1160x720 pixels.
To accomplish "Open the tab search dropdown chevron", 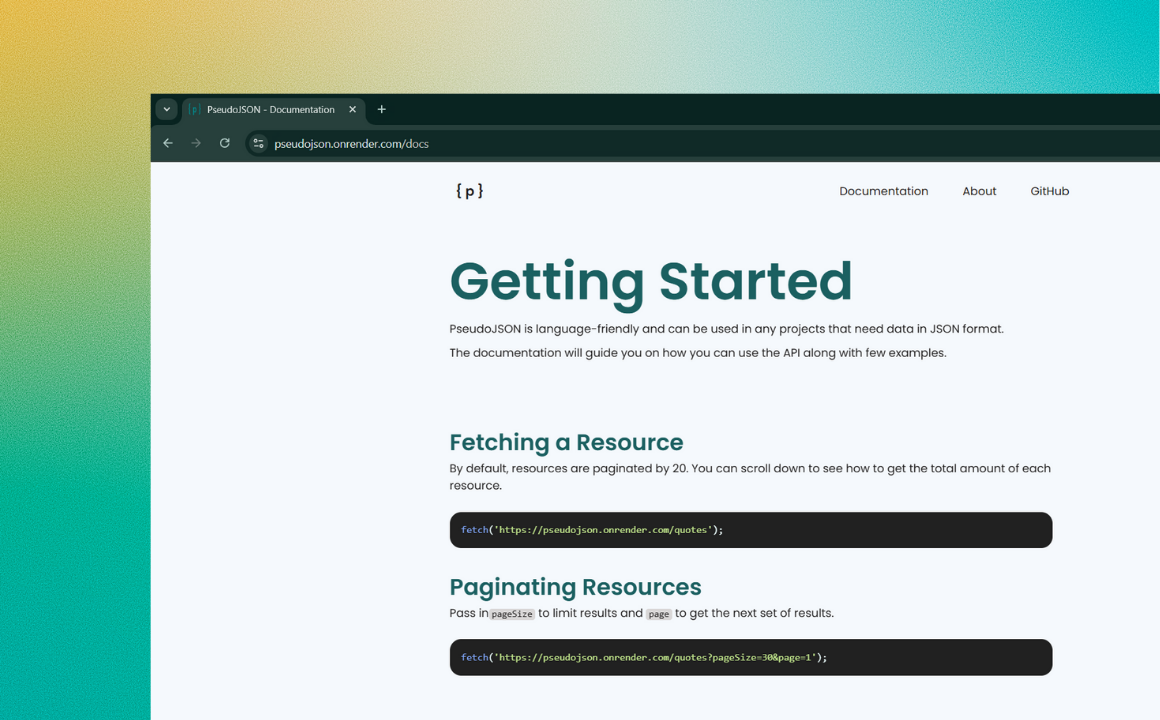I will coord(167,110).
